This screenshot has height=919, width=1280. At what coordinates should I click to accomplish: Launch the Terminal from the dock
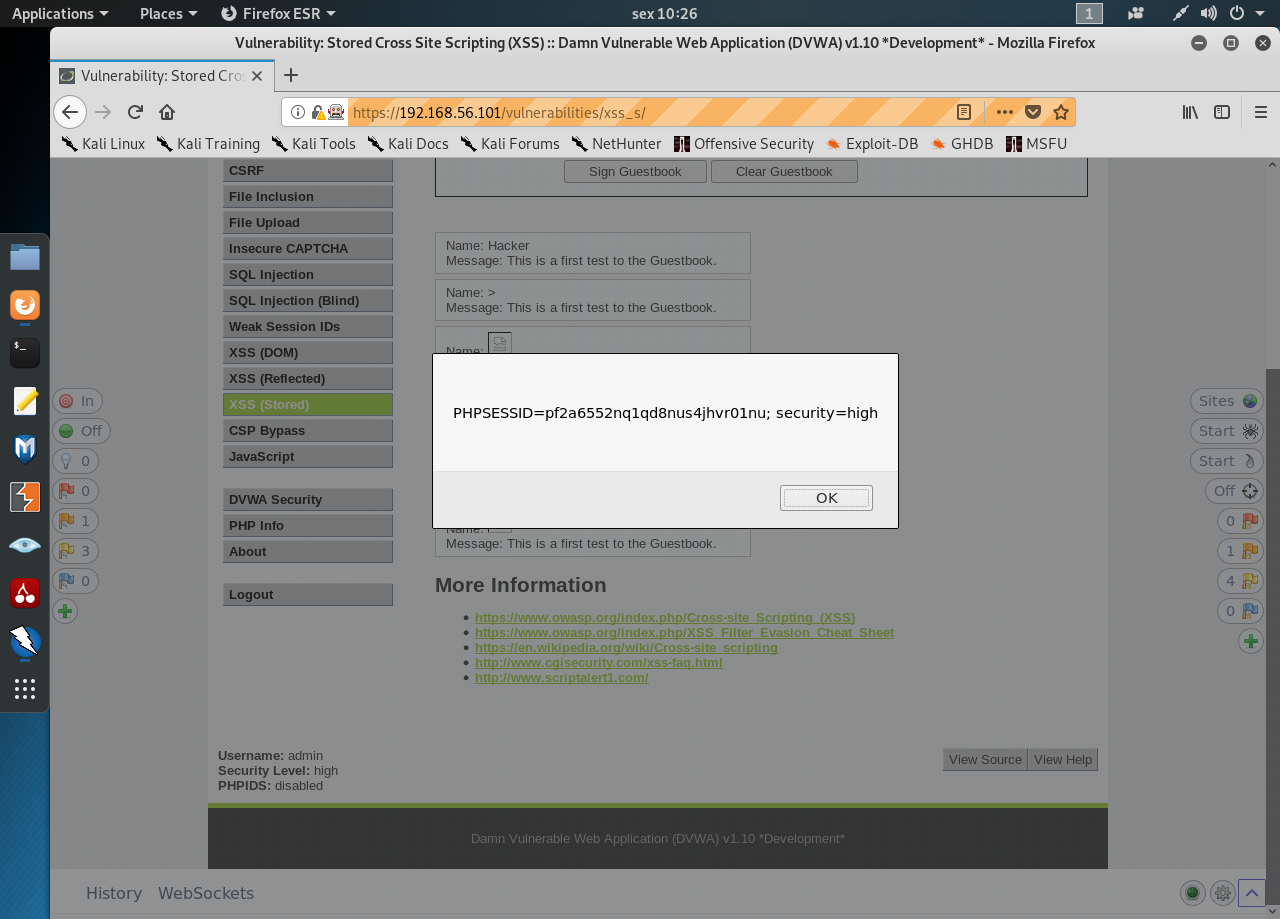coord(25,352)
